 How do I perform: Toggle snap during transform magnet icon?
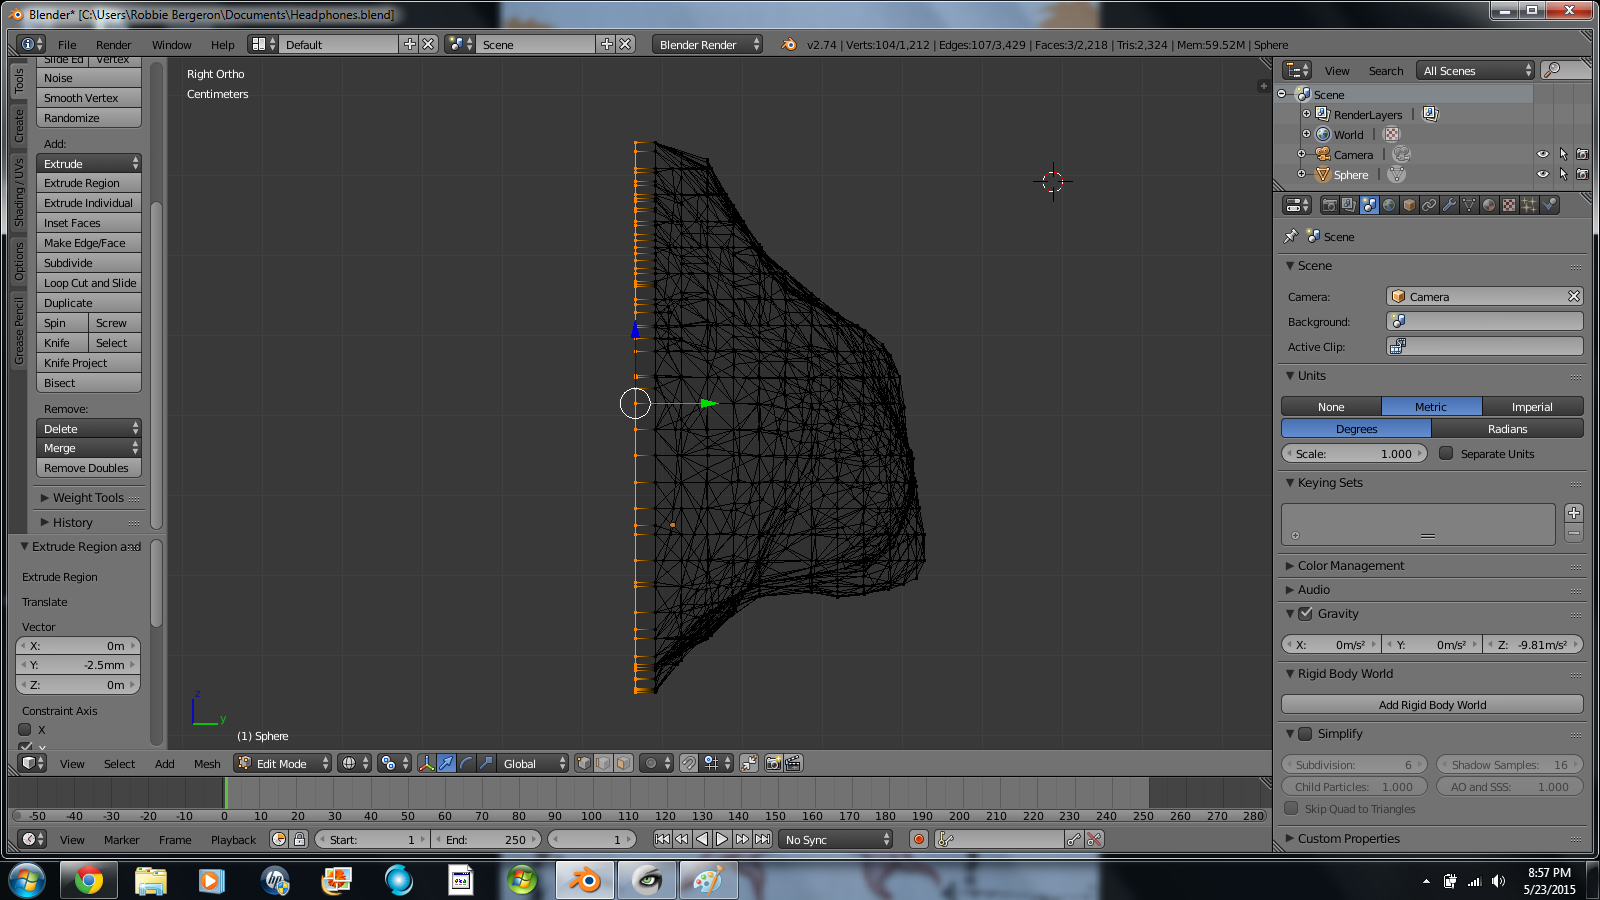(689, 763)
